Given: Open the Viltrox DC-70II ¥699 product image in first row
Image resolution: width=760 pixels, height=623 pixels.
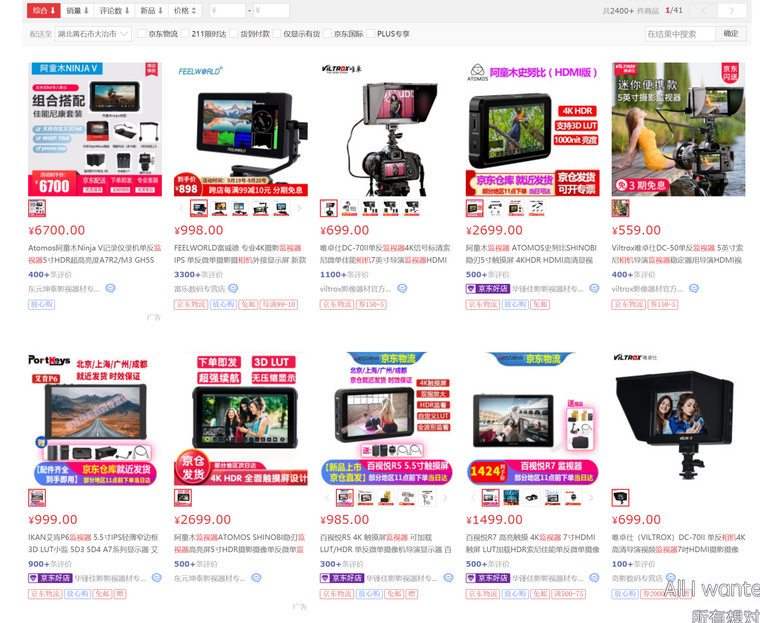Looking at the screenshot, I should point(387,129).
